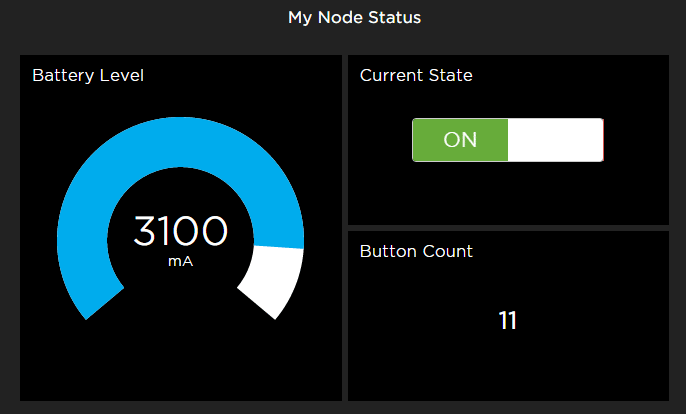
Task: Click empty area below the Button Count number
Action: pos(508,368)
